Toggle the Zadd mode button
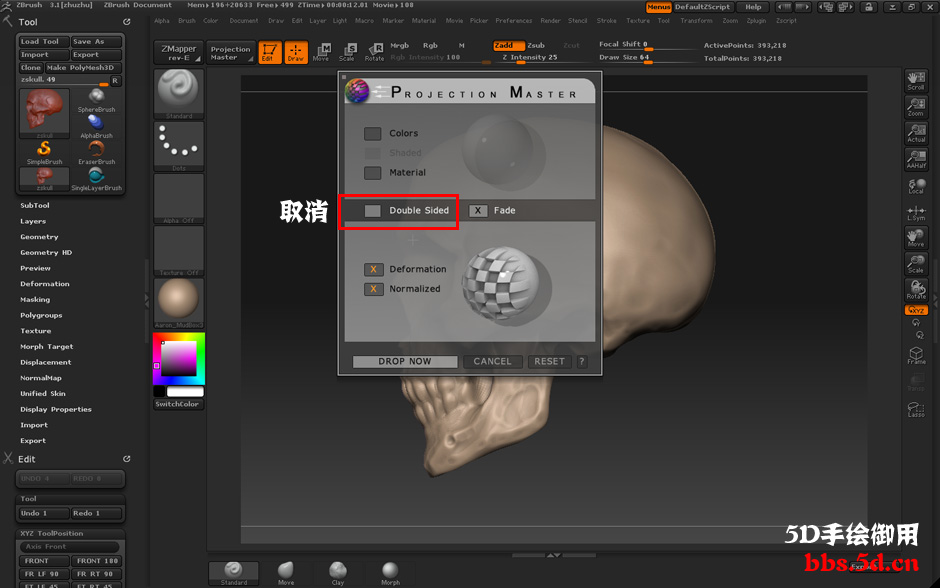Image resolution: width=940 pixels, height=588 pixels. pos(508,46)
